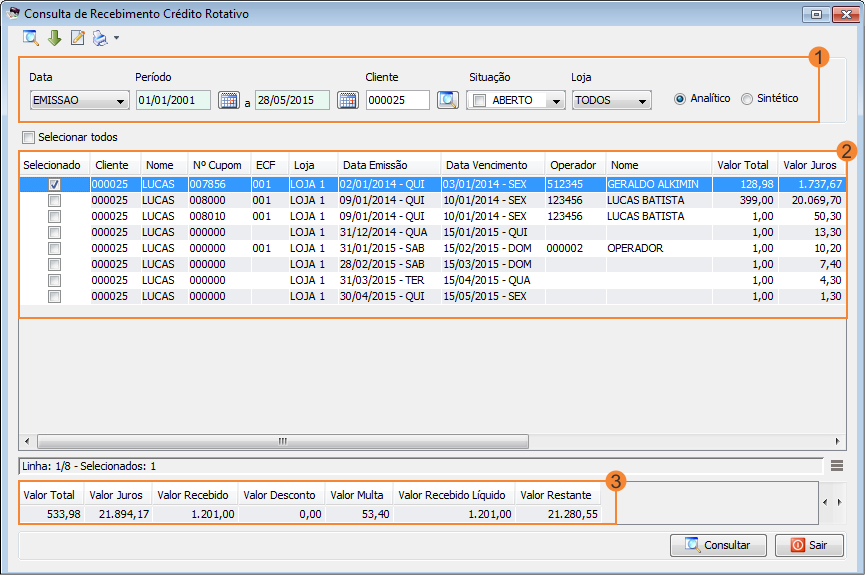Sort by Valor Total column header in grid
The image size is (865, 575).
743,165
